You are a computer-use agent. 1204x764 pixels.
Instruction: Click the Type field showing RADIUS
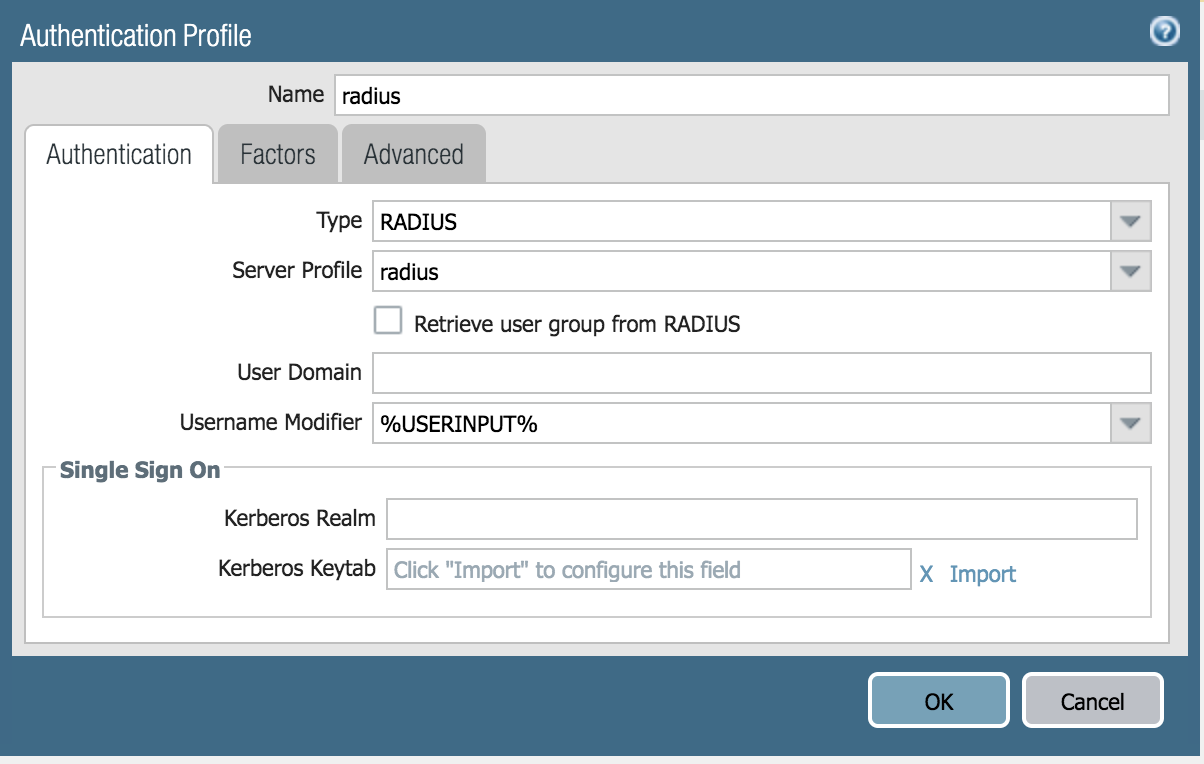[x=740, y=221]
